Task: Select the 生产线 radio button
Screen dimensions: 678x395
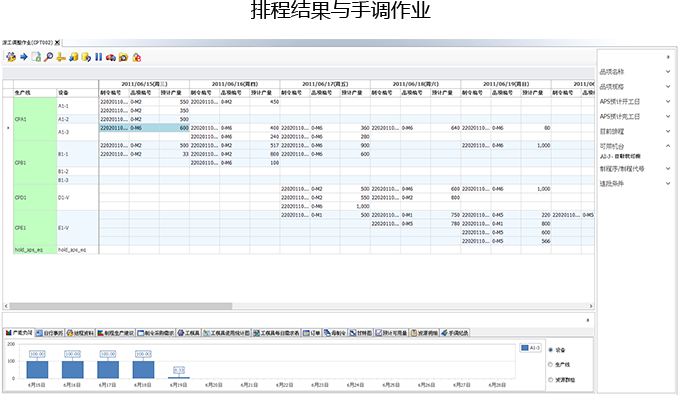Action: pos(550,365)
